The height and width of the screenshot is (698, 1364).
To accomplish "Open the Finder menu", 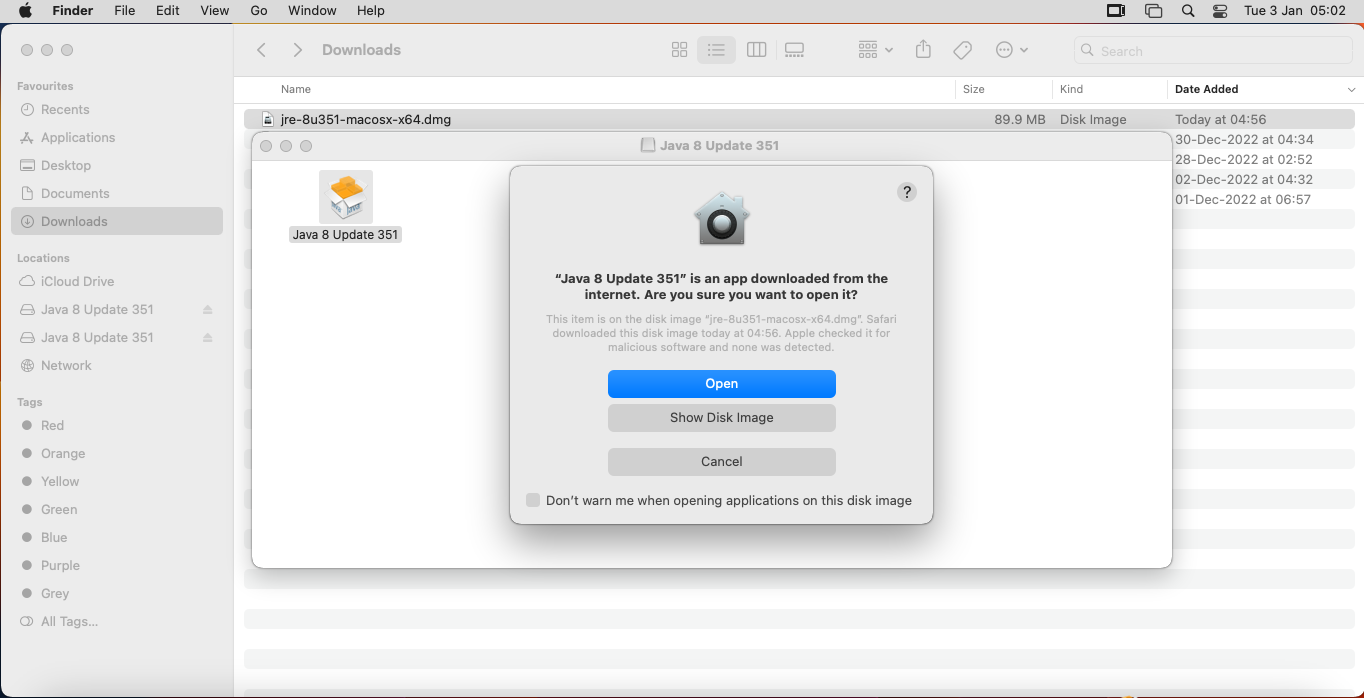I will pos(72,11).
